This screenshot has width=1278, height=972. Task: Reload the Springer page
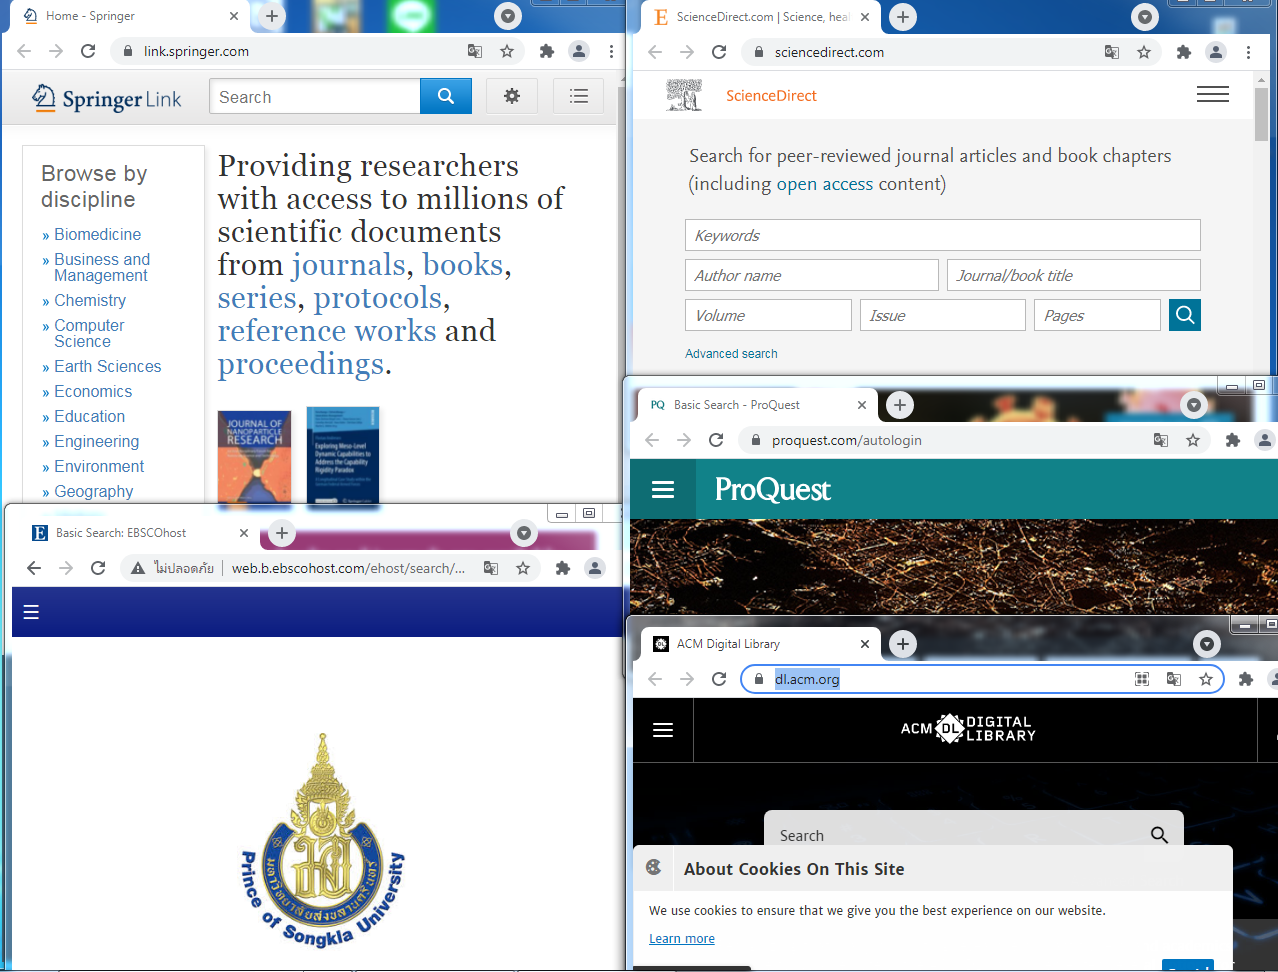click(x=88, y=51)
